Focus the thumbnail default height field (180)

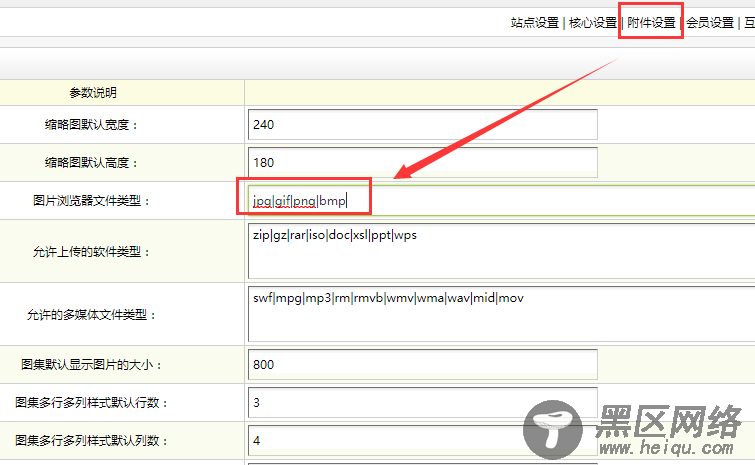[x=421, y=162]
